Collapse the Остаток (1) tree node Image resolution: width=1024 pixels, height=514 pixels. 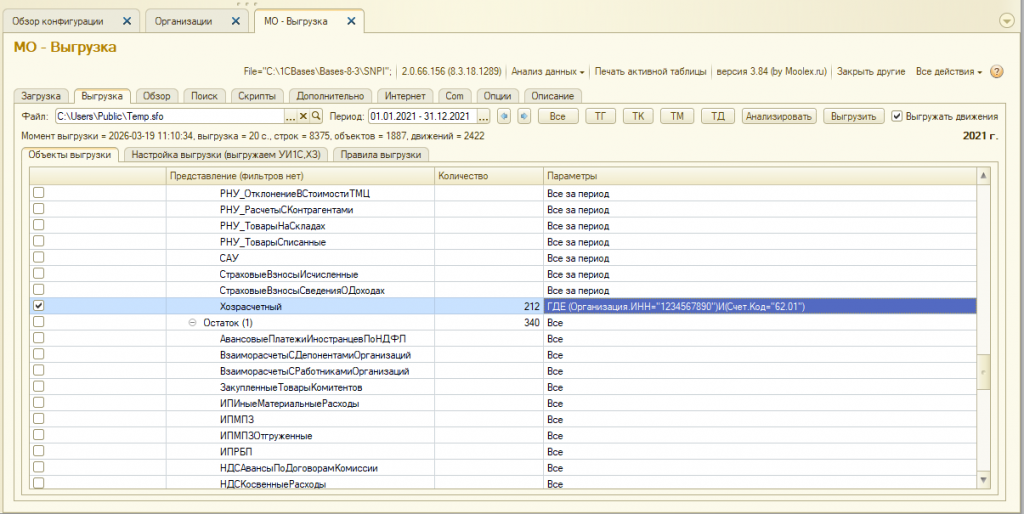click(192, 323)
